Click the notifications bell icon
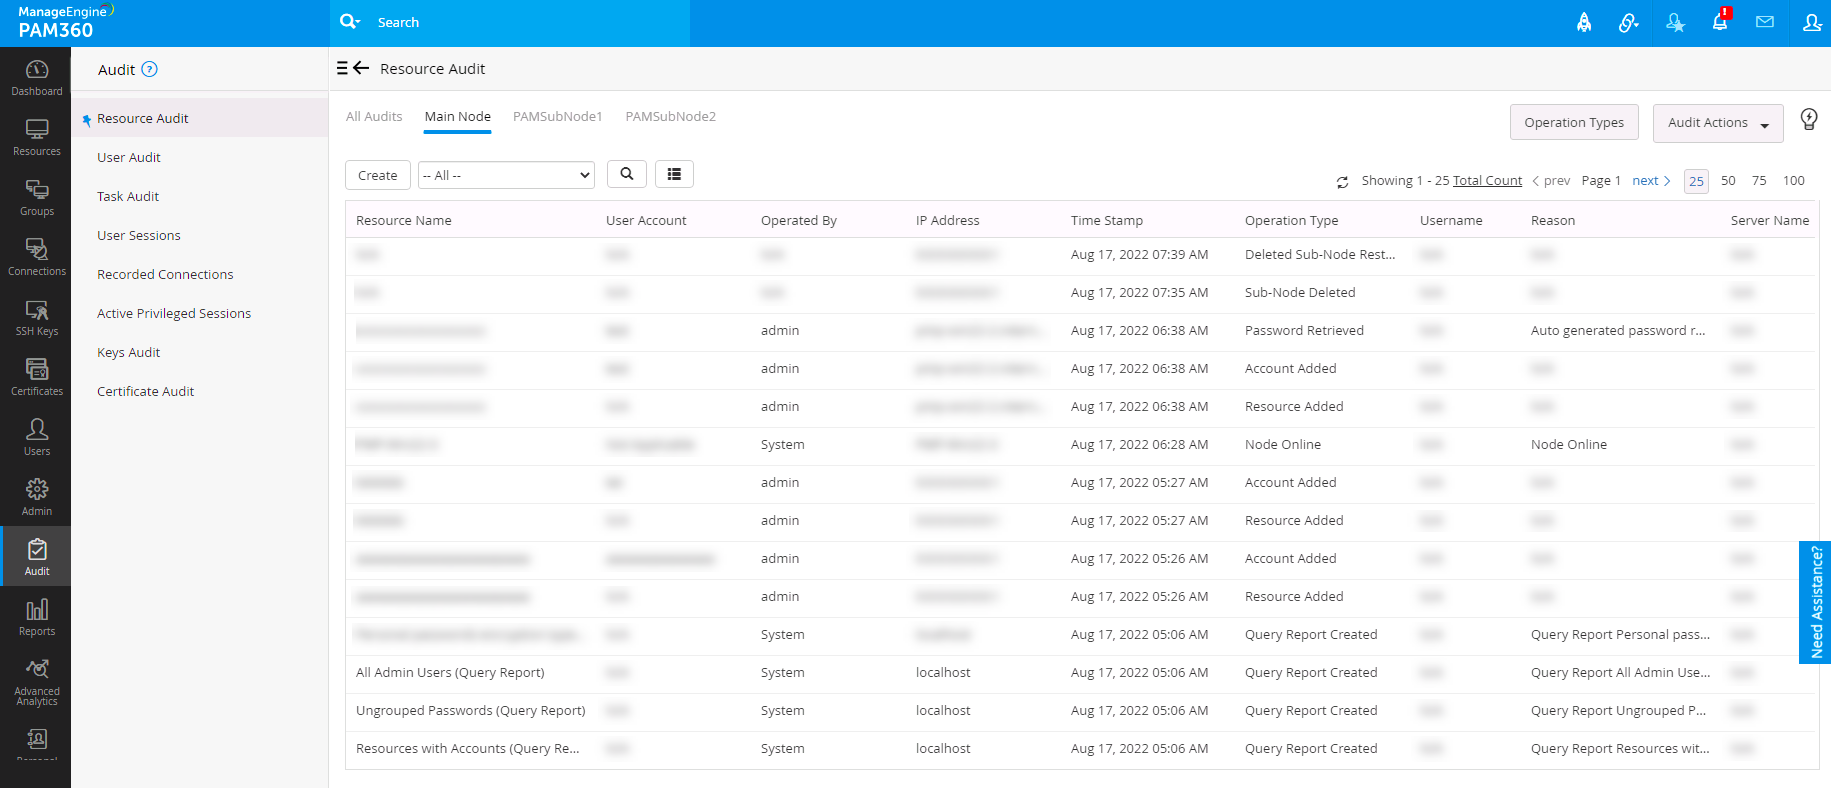This screenshot has width=1831, height=788. coord(1720,21)
